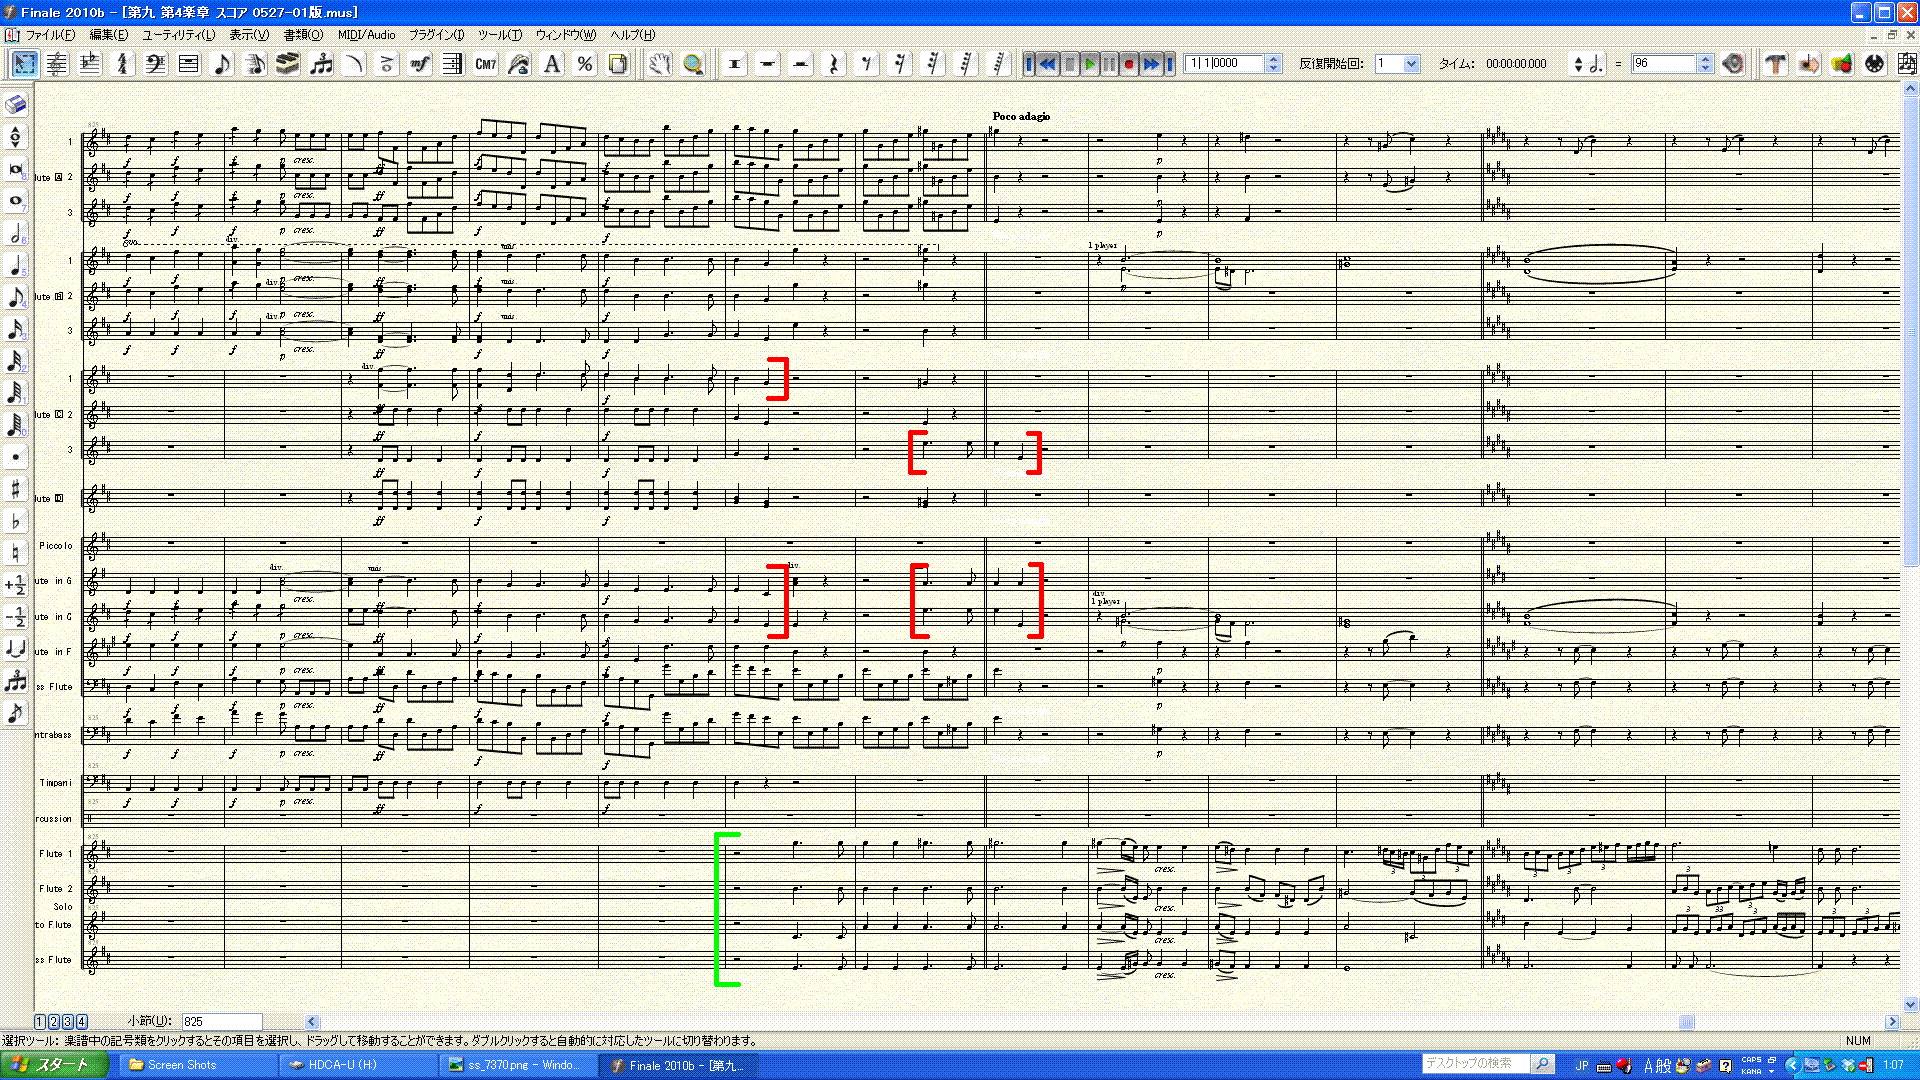Toggle the sharp accidental tool
Image resolution: width=1920 pixels, height=1080 pixels.
16,489
